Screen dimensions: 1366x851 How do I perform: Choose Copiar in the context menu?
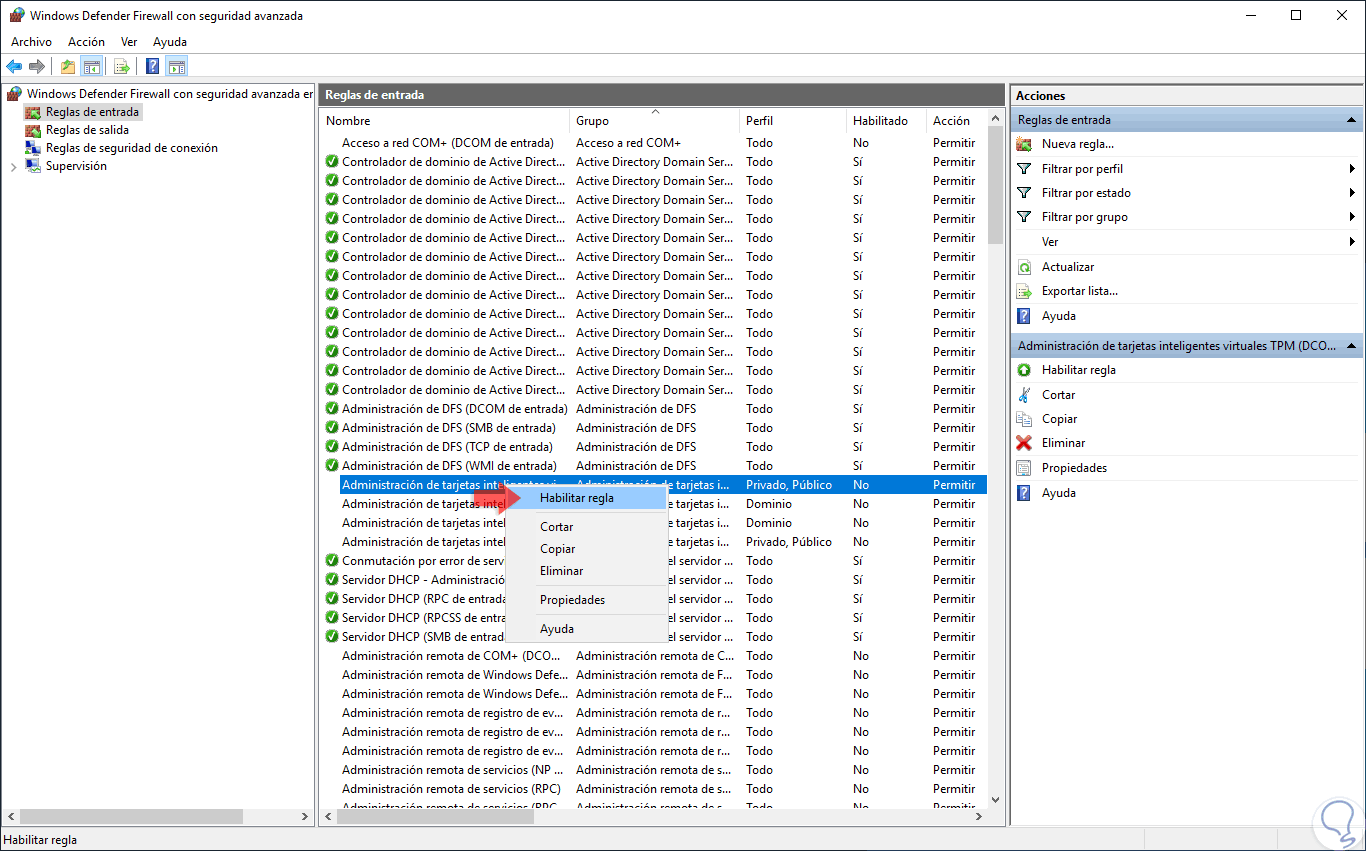click(x=586, y=549)
